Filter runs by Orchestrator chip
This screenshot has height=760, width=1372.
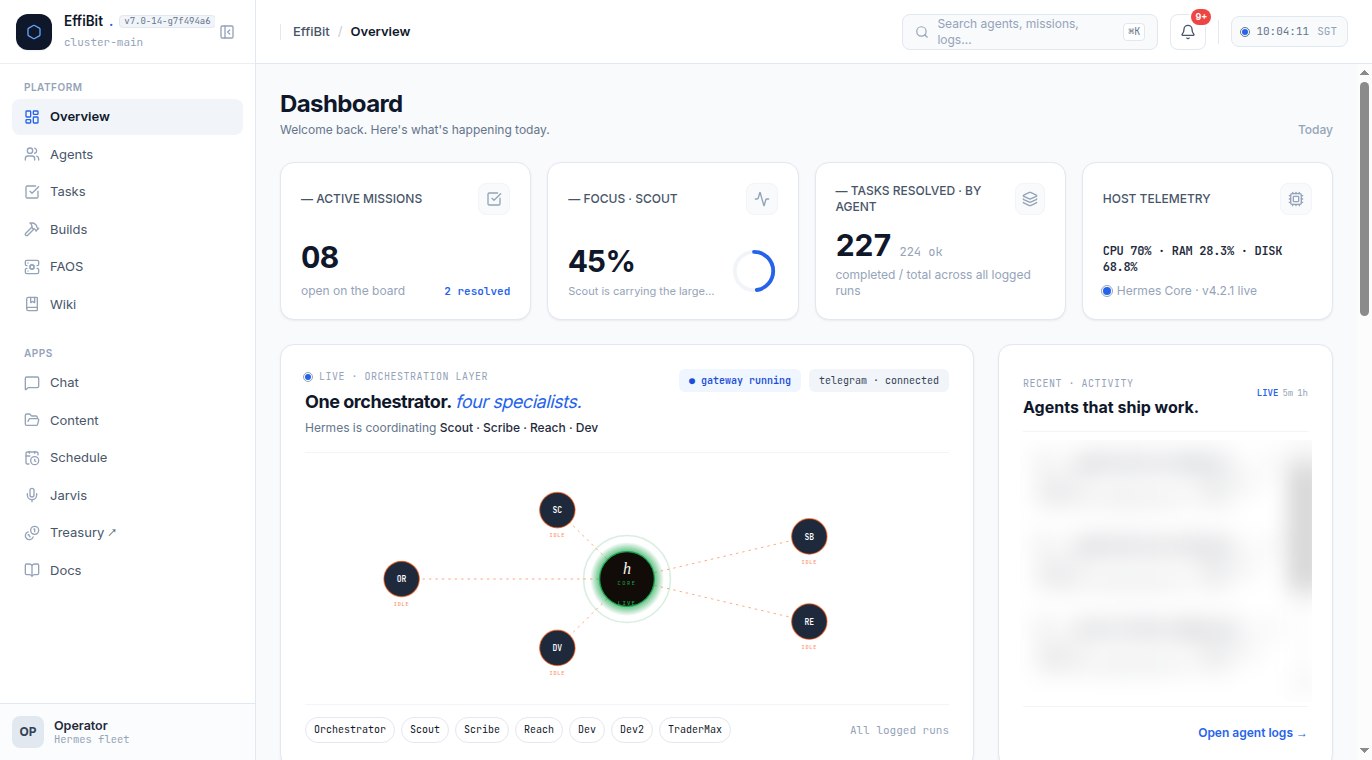click(x=350, y=730)
